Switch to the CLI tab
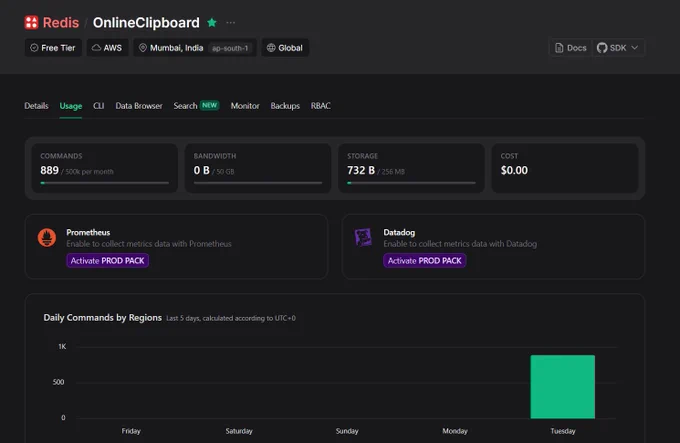The width and height of the screenshot is (680, 443). tap(98, 106)
